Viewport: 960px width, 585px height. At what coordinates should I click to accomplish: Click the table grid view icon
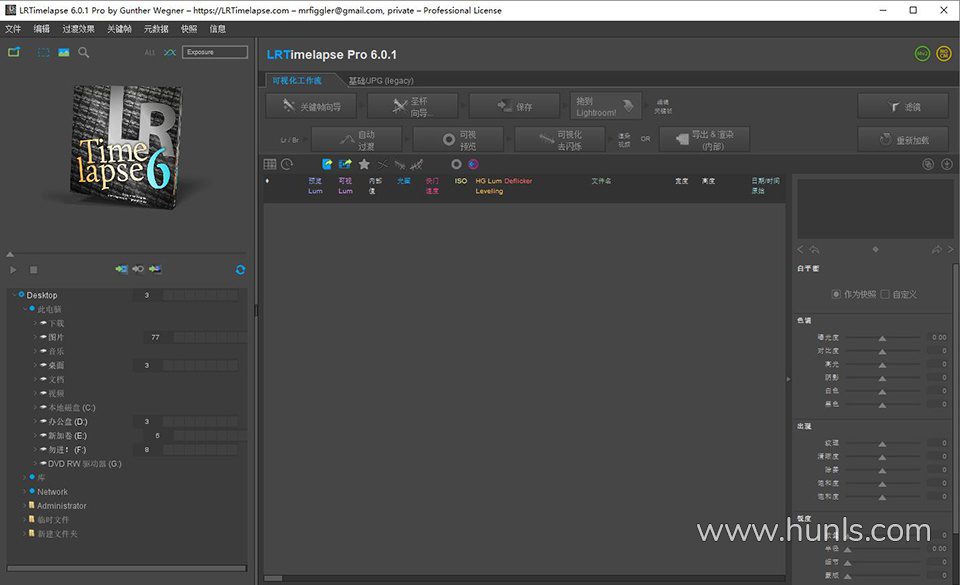click(x=270, y=164)
